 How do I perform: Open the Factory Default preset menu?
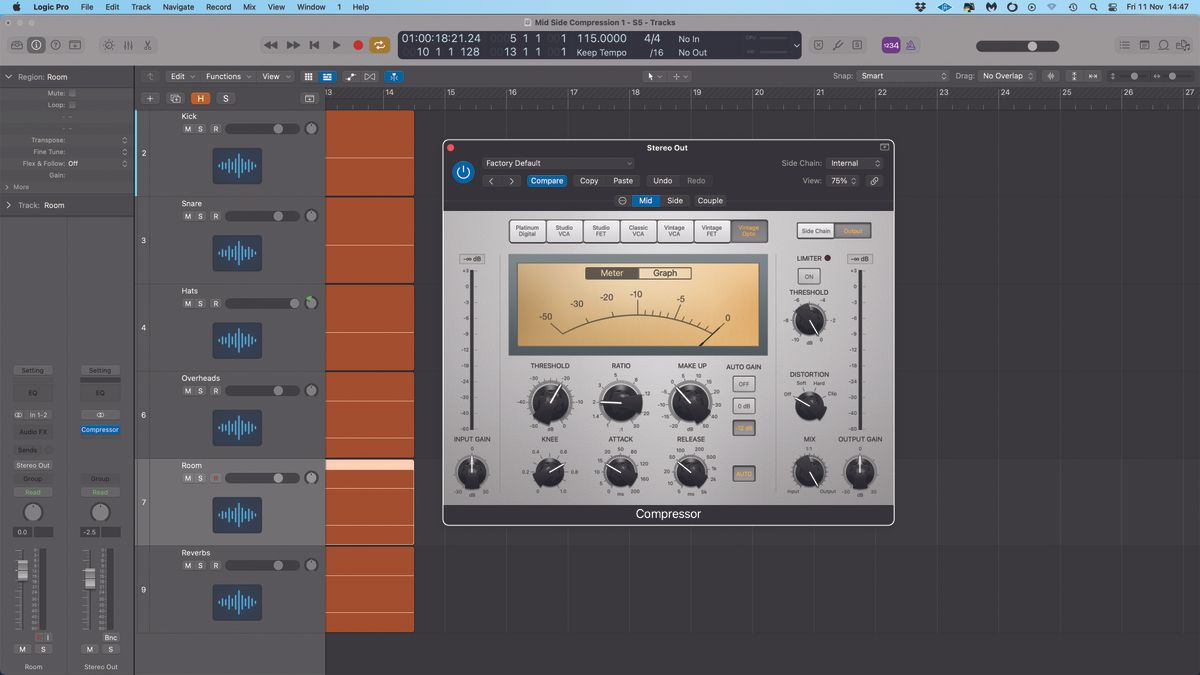tap(557, 163)
